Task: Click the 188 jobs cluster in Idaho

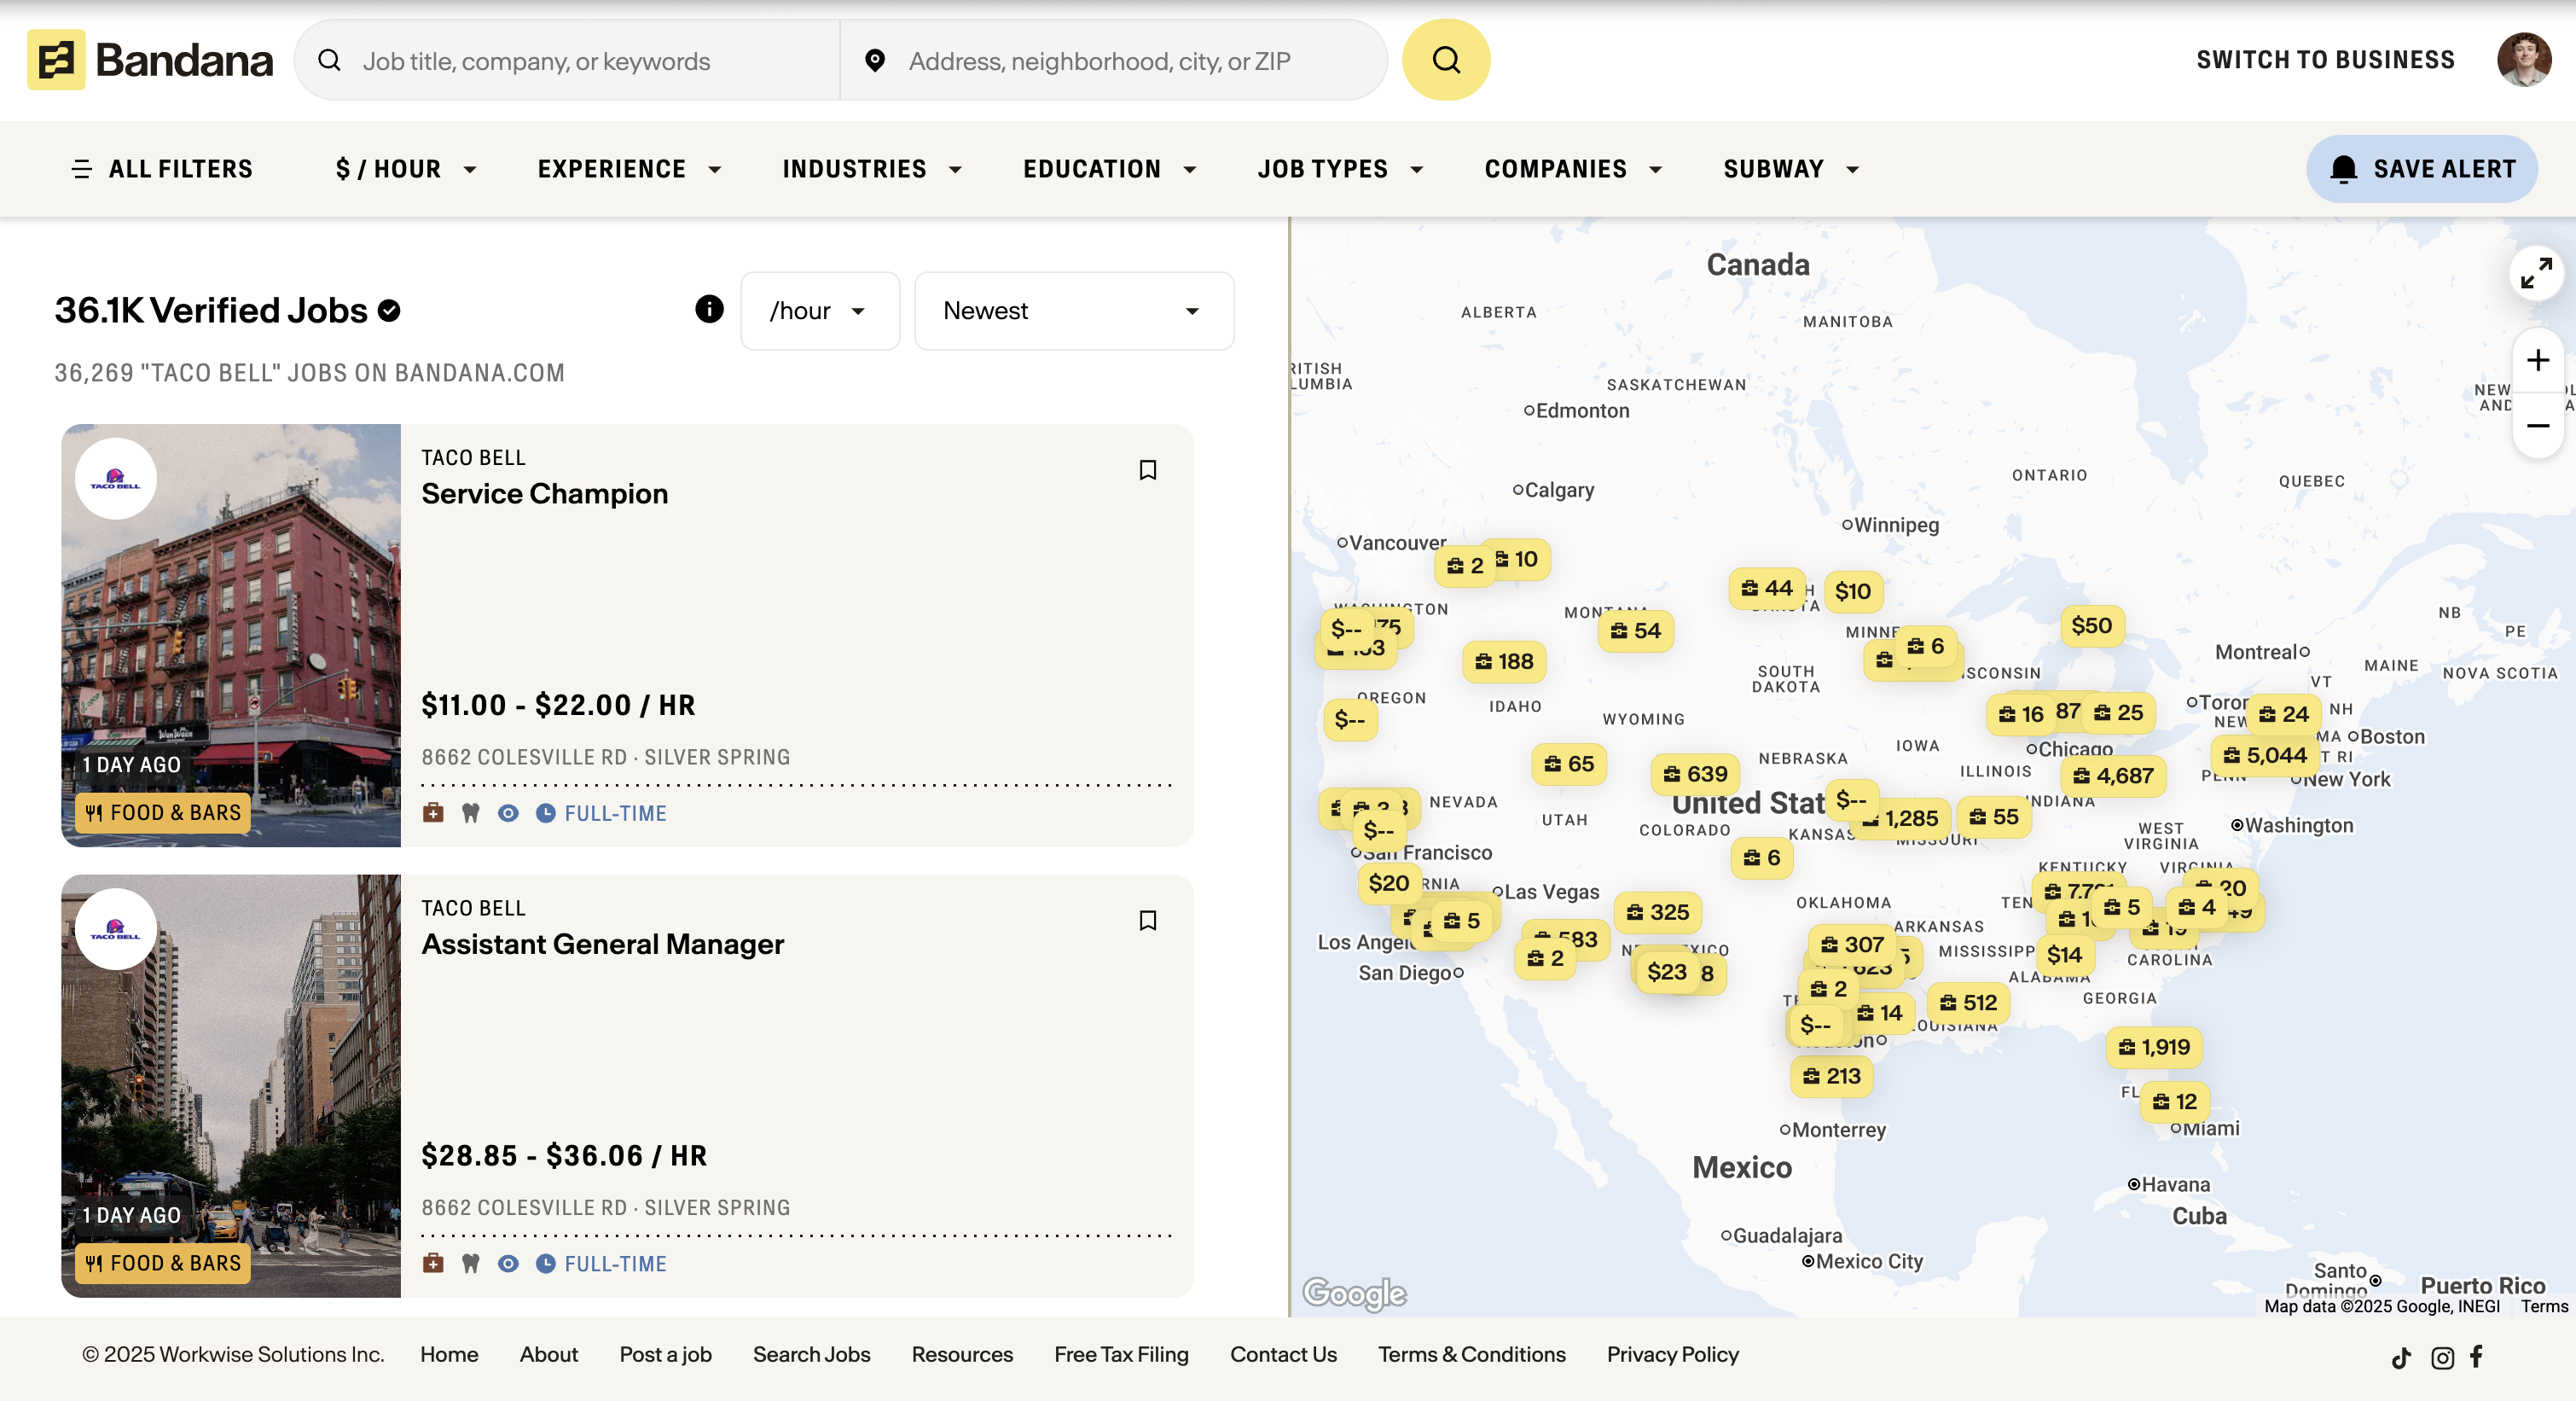Action: 1503,661
